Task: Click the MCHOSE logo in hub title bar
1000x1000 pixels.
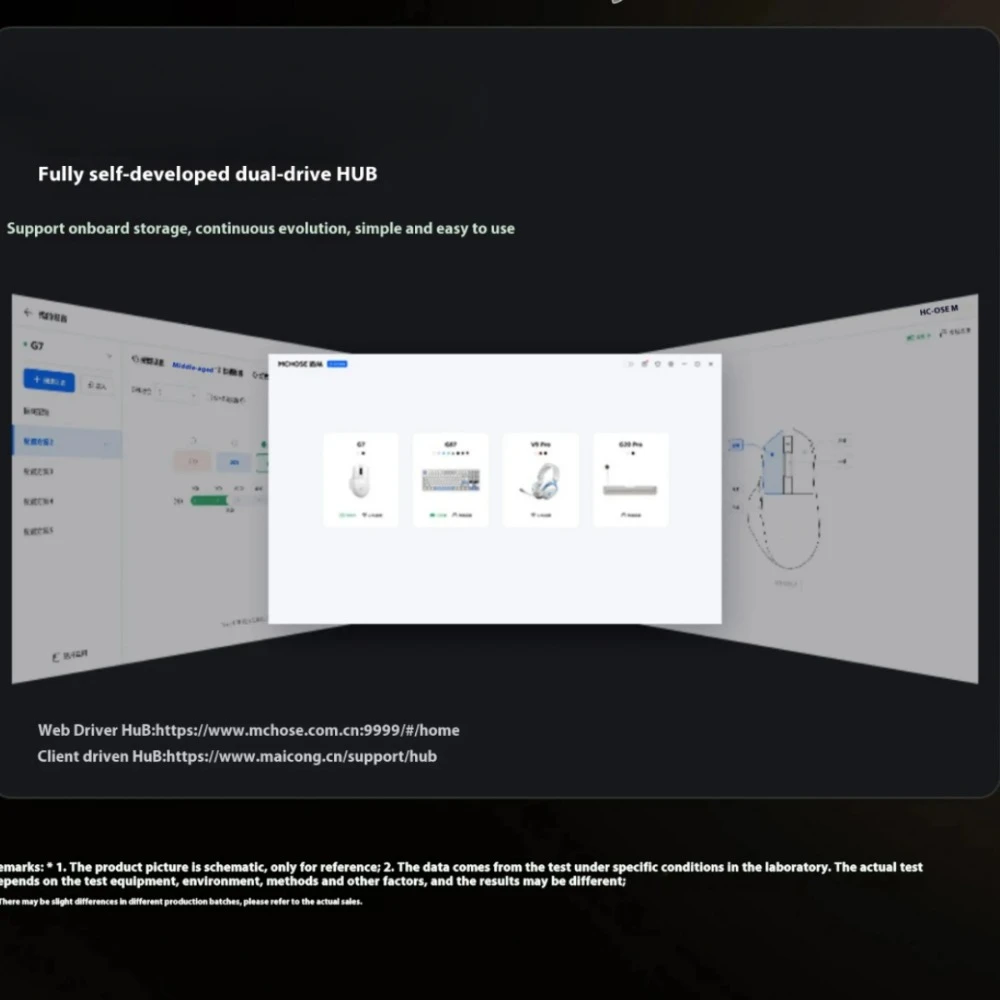Action: tap(300, 364)
